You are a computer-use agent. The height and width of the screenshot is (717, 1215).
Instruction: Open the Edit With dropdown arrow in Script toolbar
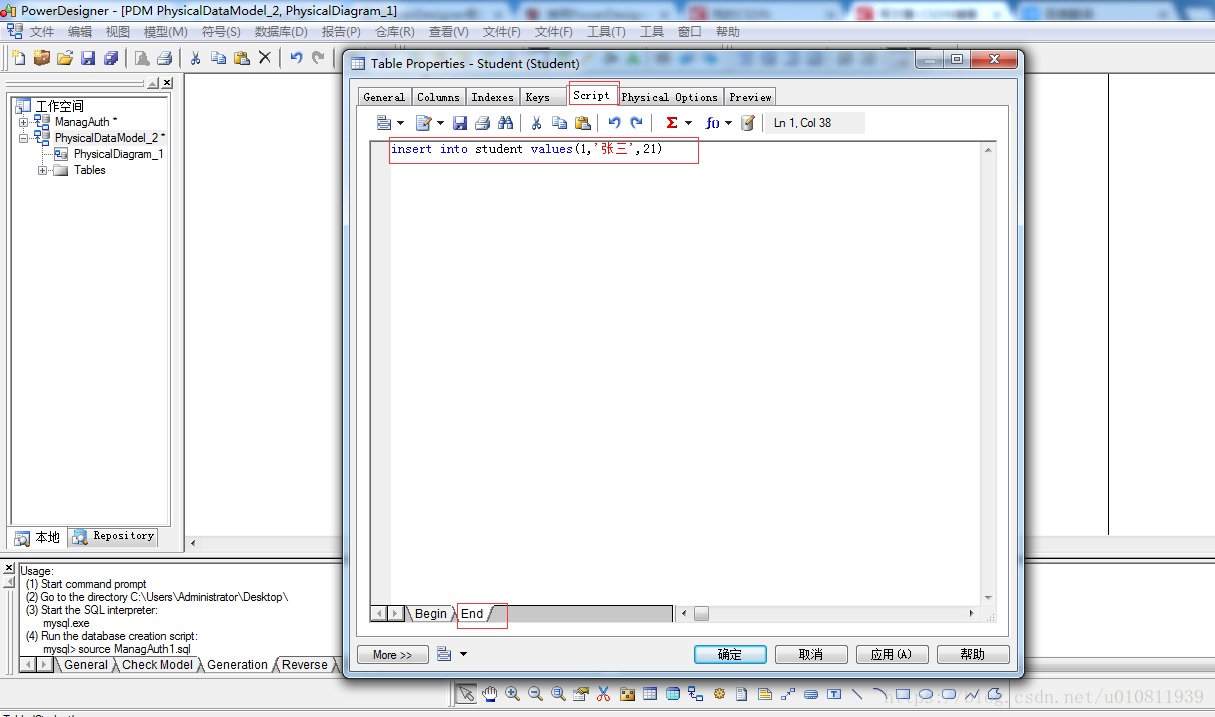tap(439, 123)
